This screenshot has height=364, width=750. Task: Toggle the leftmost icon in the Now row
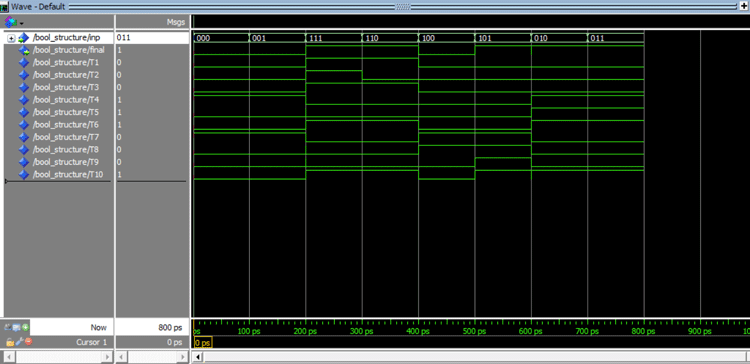(x=8, y=328)
